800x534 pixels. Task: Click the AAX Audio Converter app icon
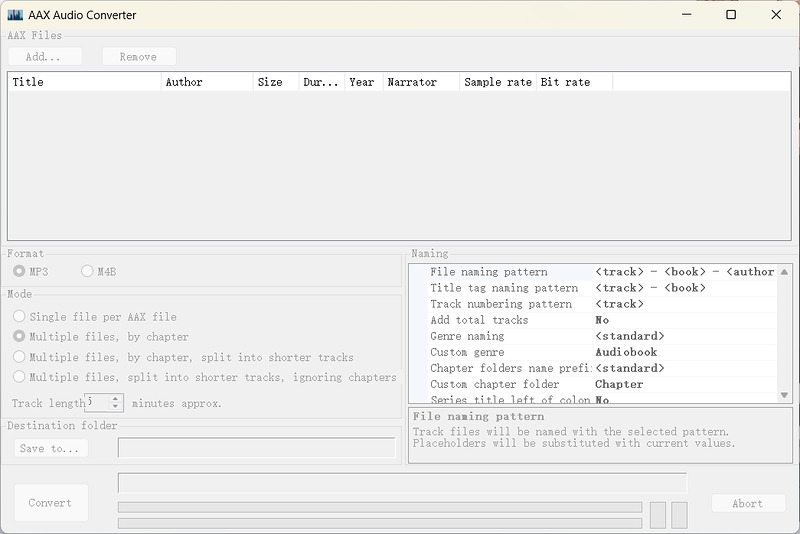coord(15,15)
